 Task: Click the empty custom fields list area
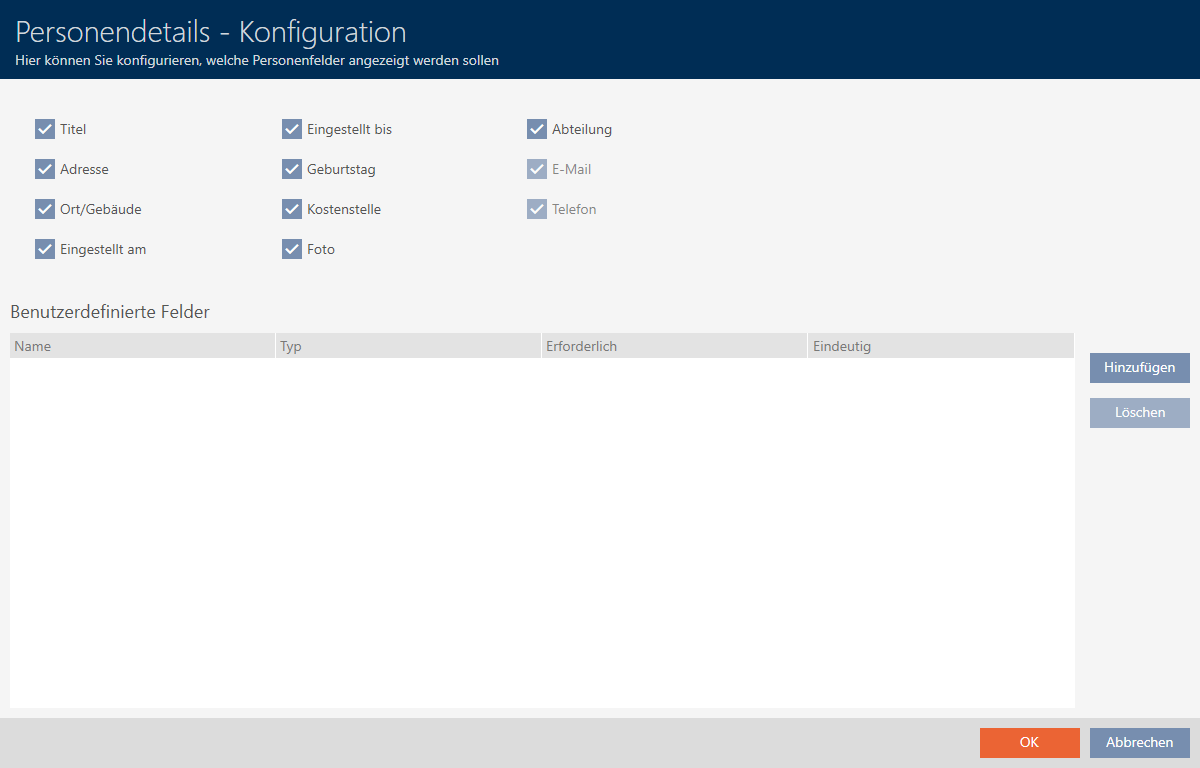click(x=542, y=532)
